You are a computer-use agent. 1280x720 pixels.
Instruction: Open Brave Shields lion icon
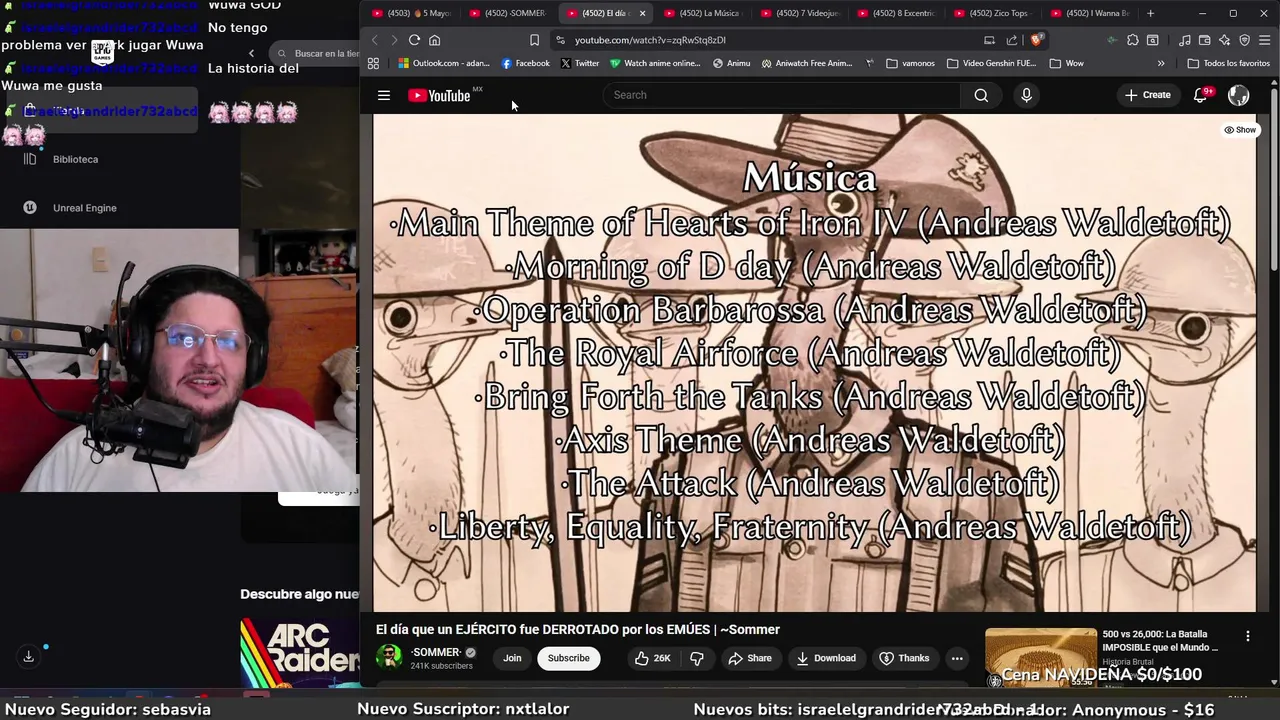tap(1037, 40)
